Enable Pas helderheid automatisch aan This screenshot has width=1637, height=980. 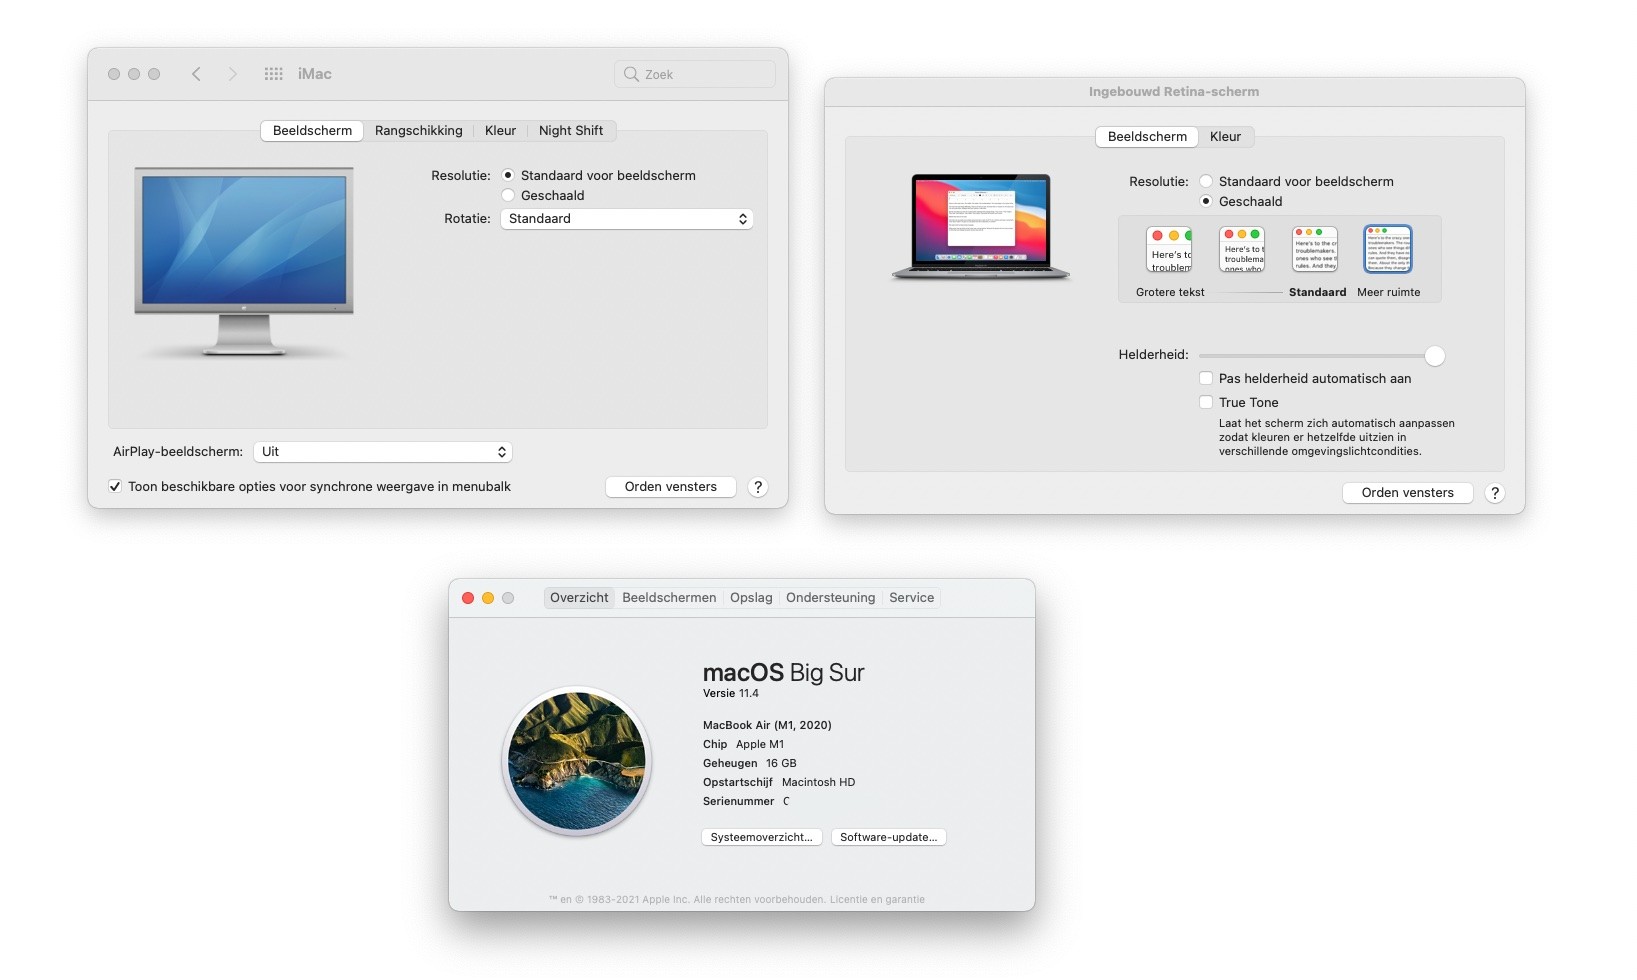1206,378
